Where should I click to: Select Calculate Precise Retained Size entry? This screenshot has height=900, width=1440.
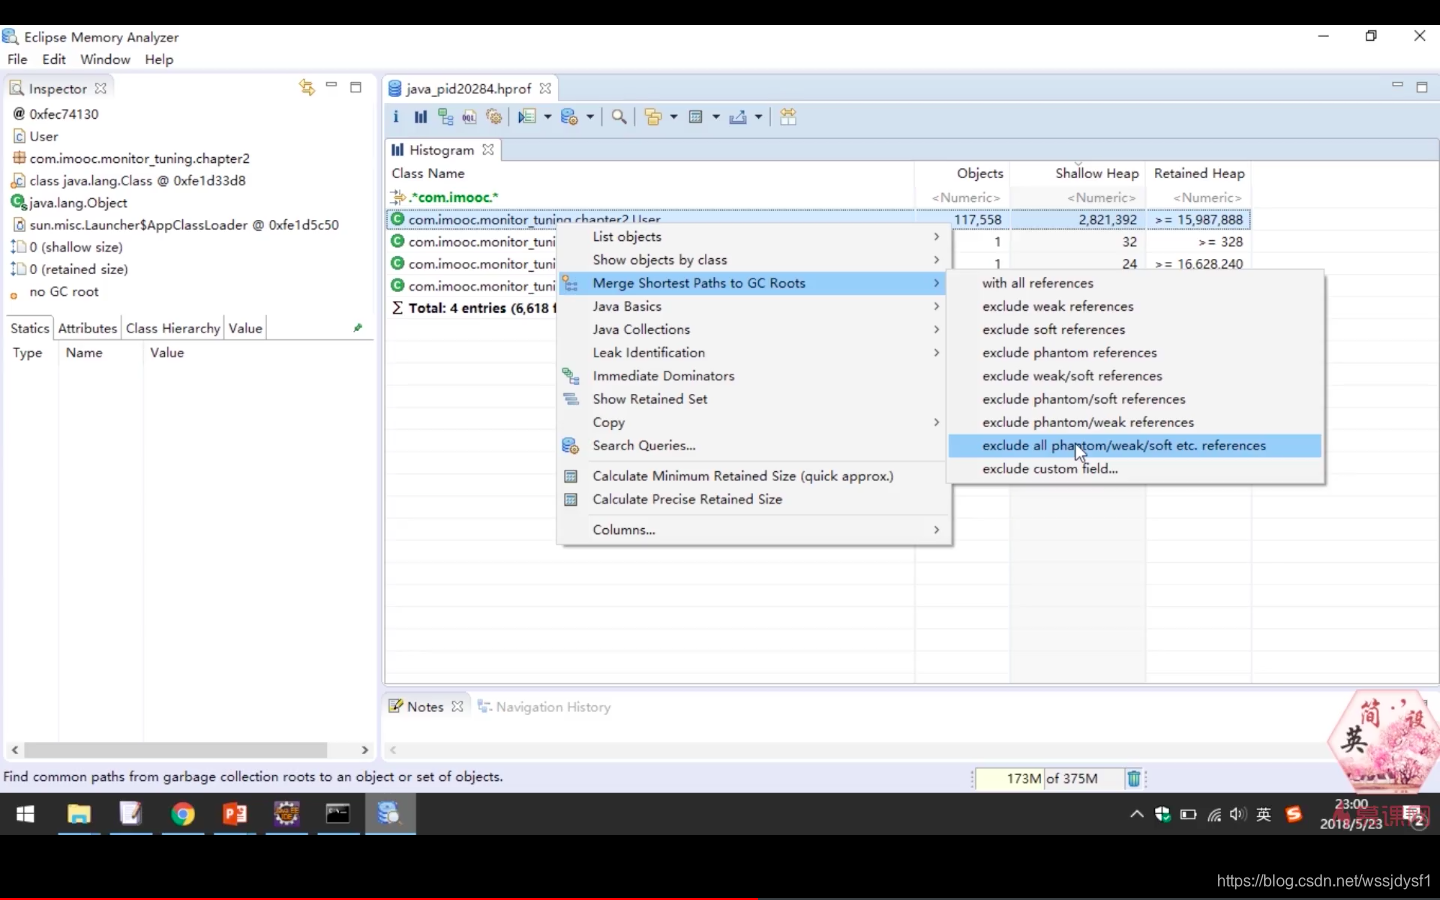754,500
